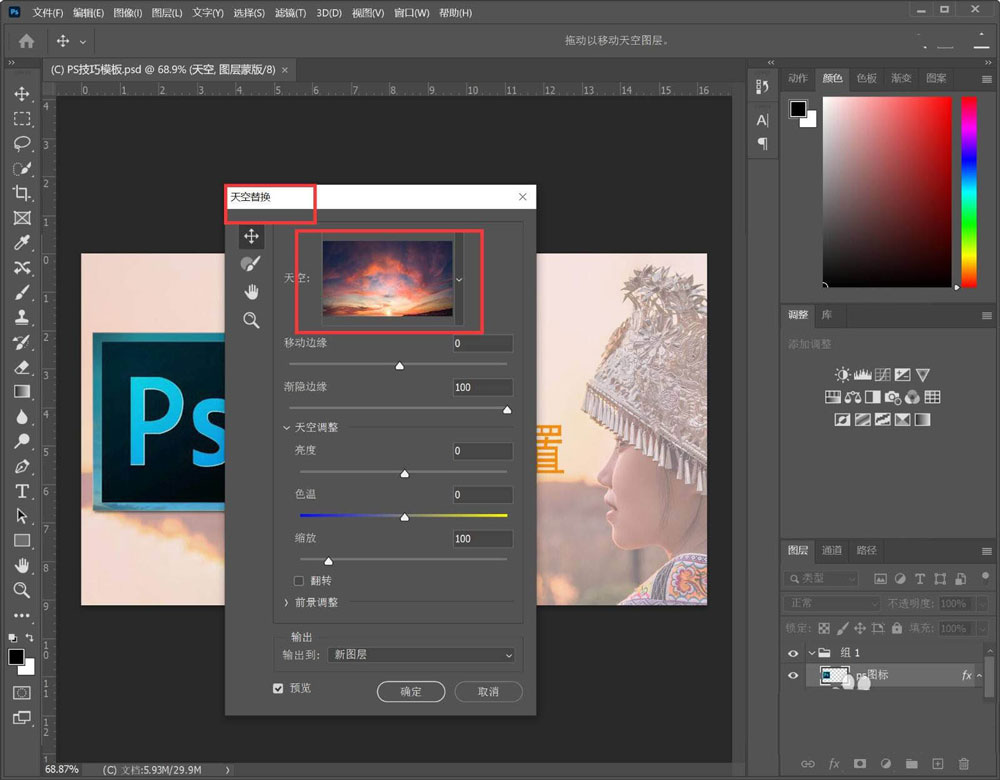Enable the 翻转 flip checkbox
1000x780 pixels.
[298, 580]
